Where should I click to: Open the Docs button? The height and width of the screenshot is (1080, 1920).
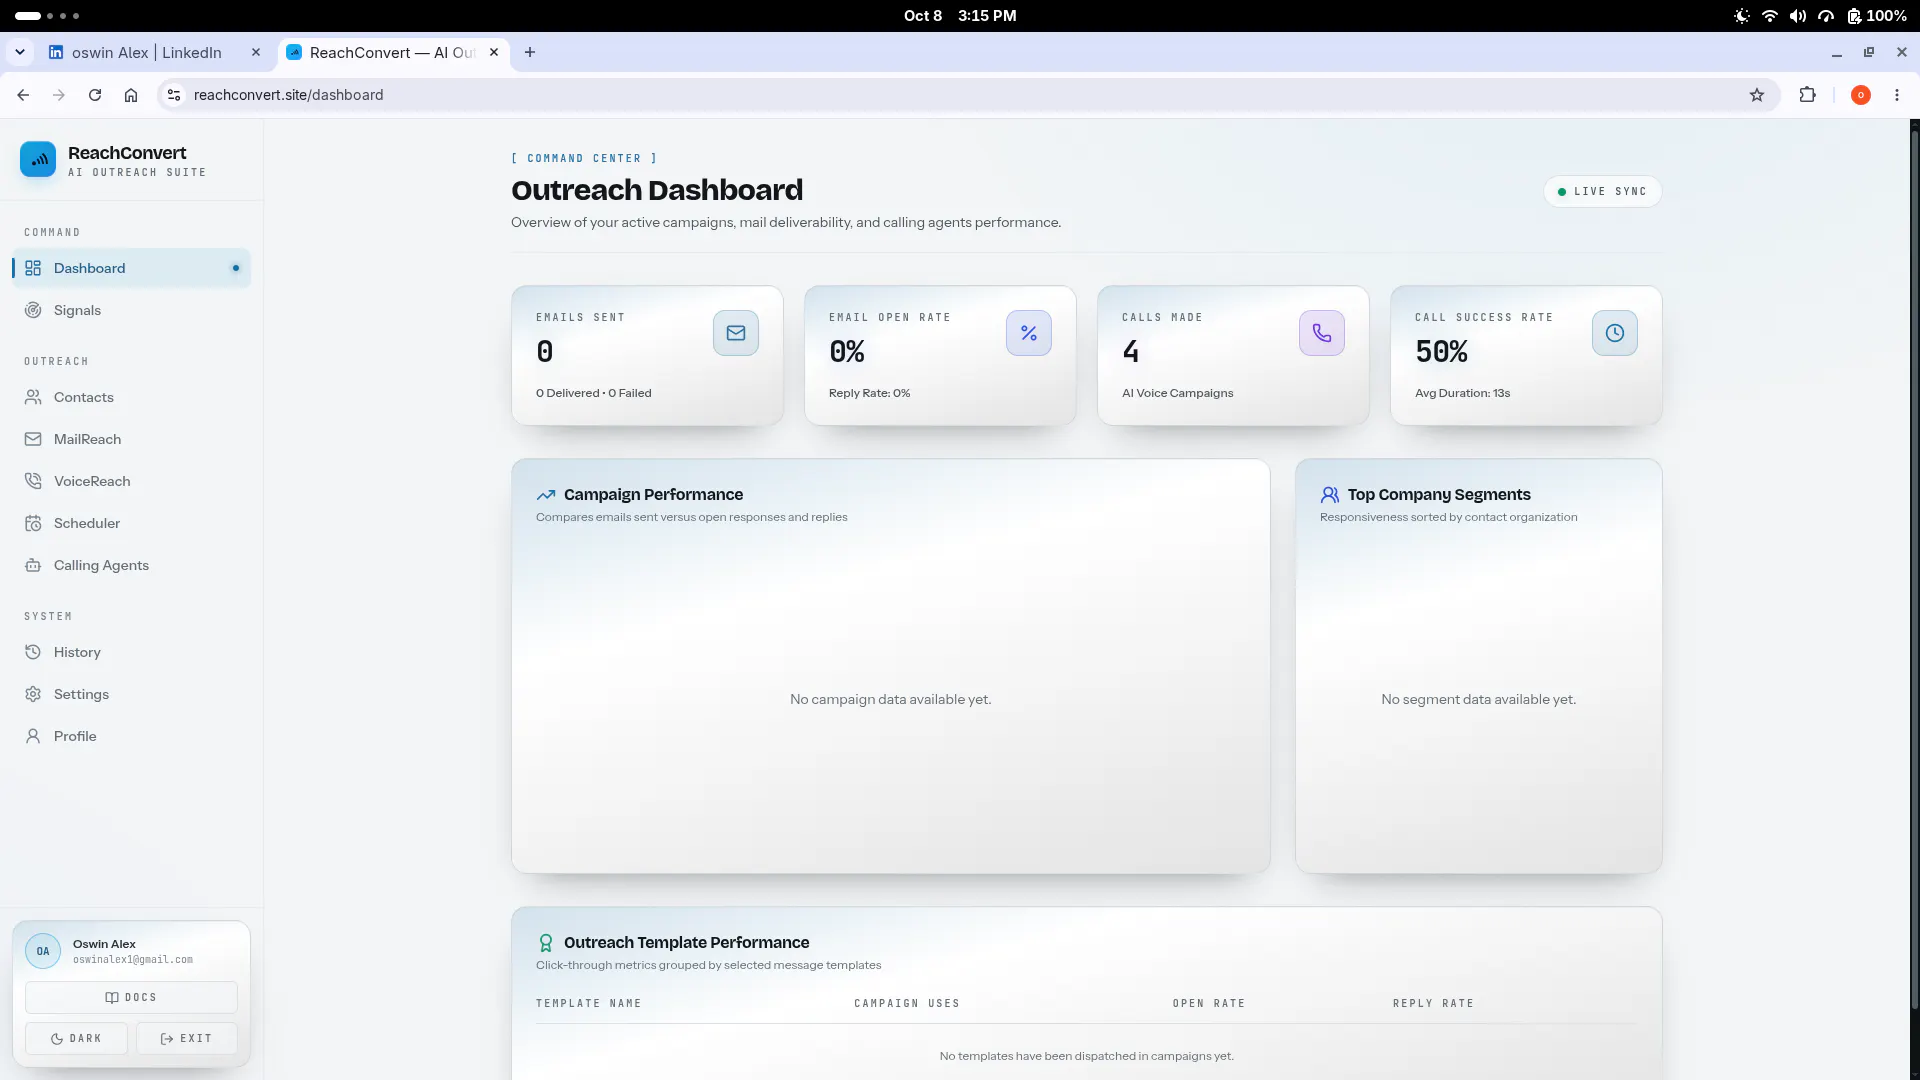131,997
